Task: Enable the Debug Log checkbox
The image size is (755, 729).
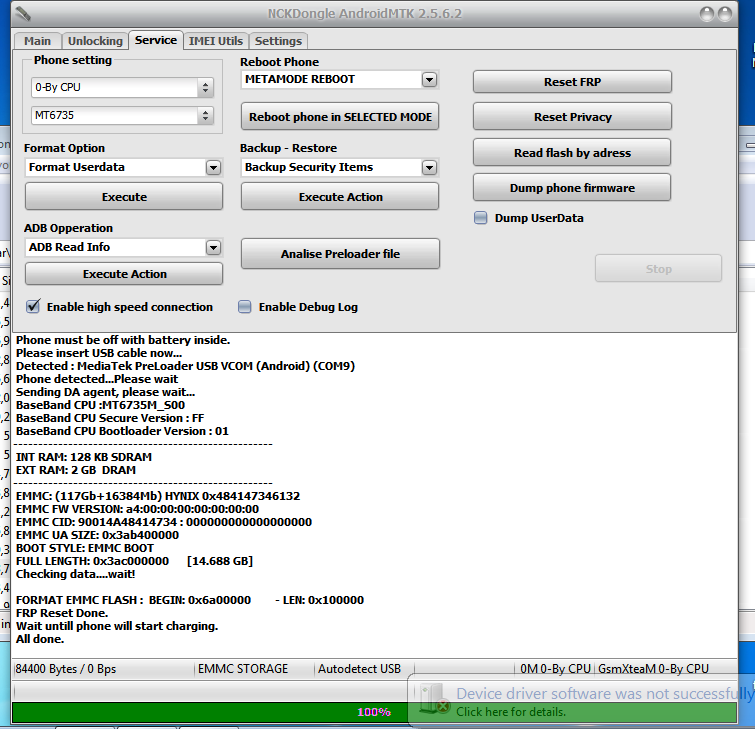Action: 245,307
